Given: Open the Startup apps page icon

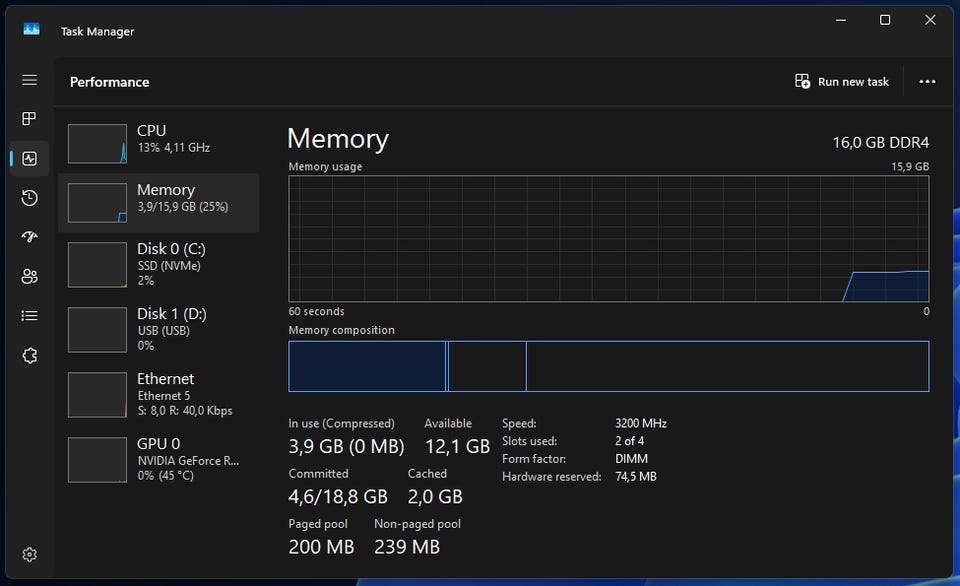Looking at the screenshot, I should click(29, 236).
